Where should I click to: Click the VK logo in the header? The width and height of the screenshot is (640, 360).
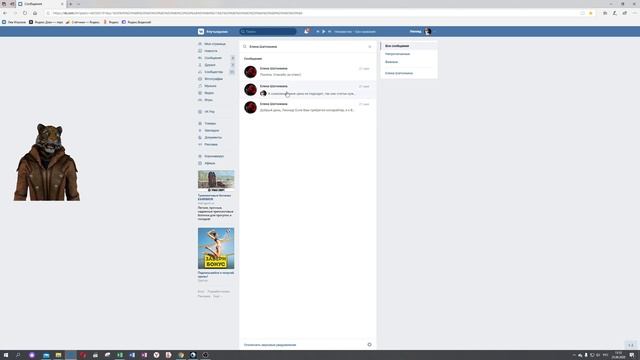pos(201,31)
